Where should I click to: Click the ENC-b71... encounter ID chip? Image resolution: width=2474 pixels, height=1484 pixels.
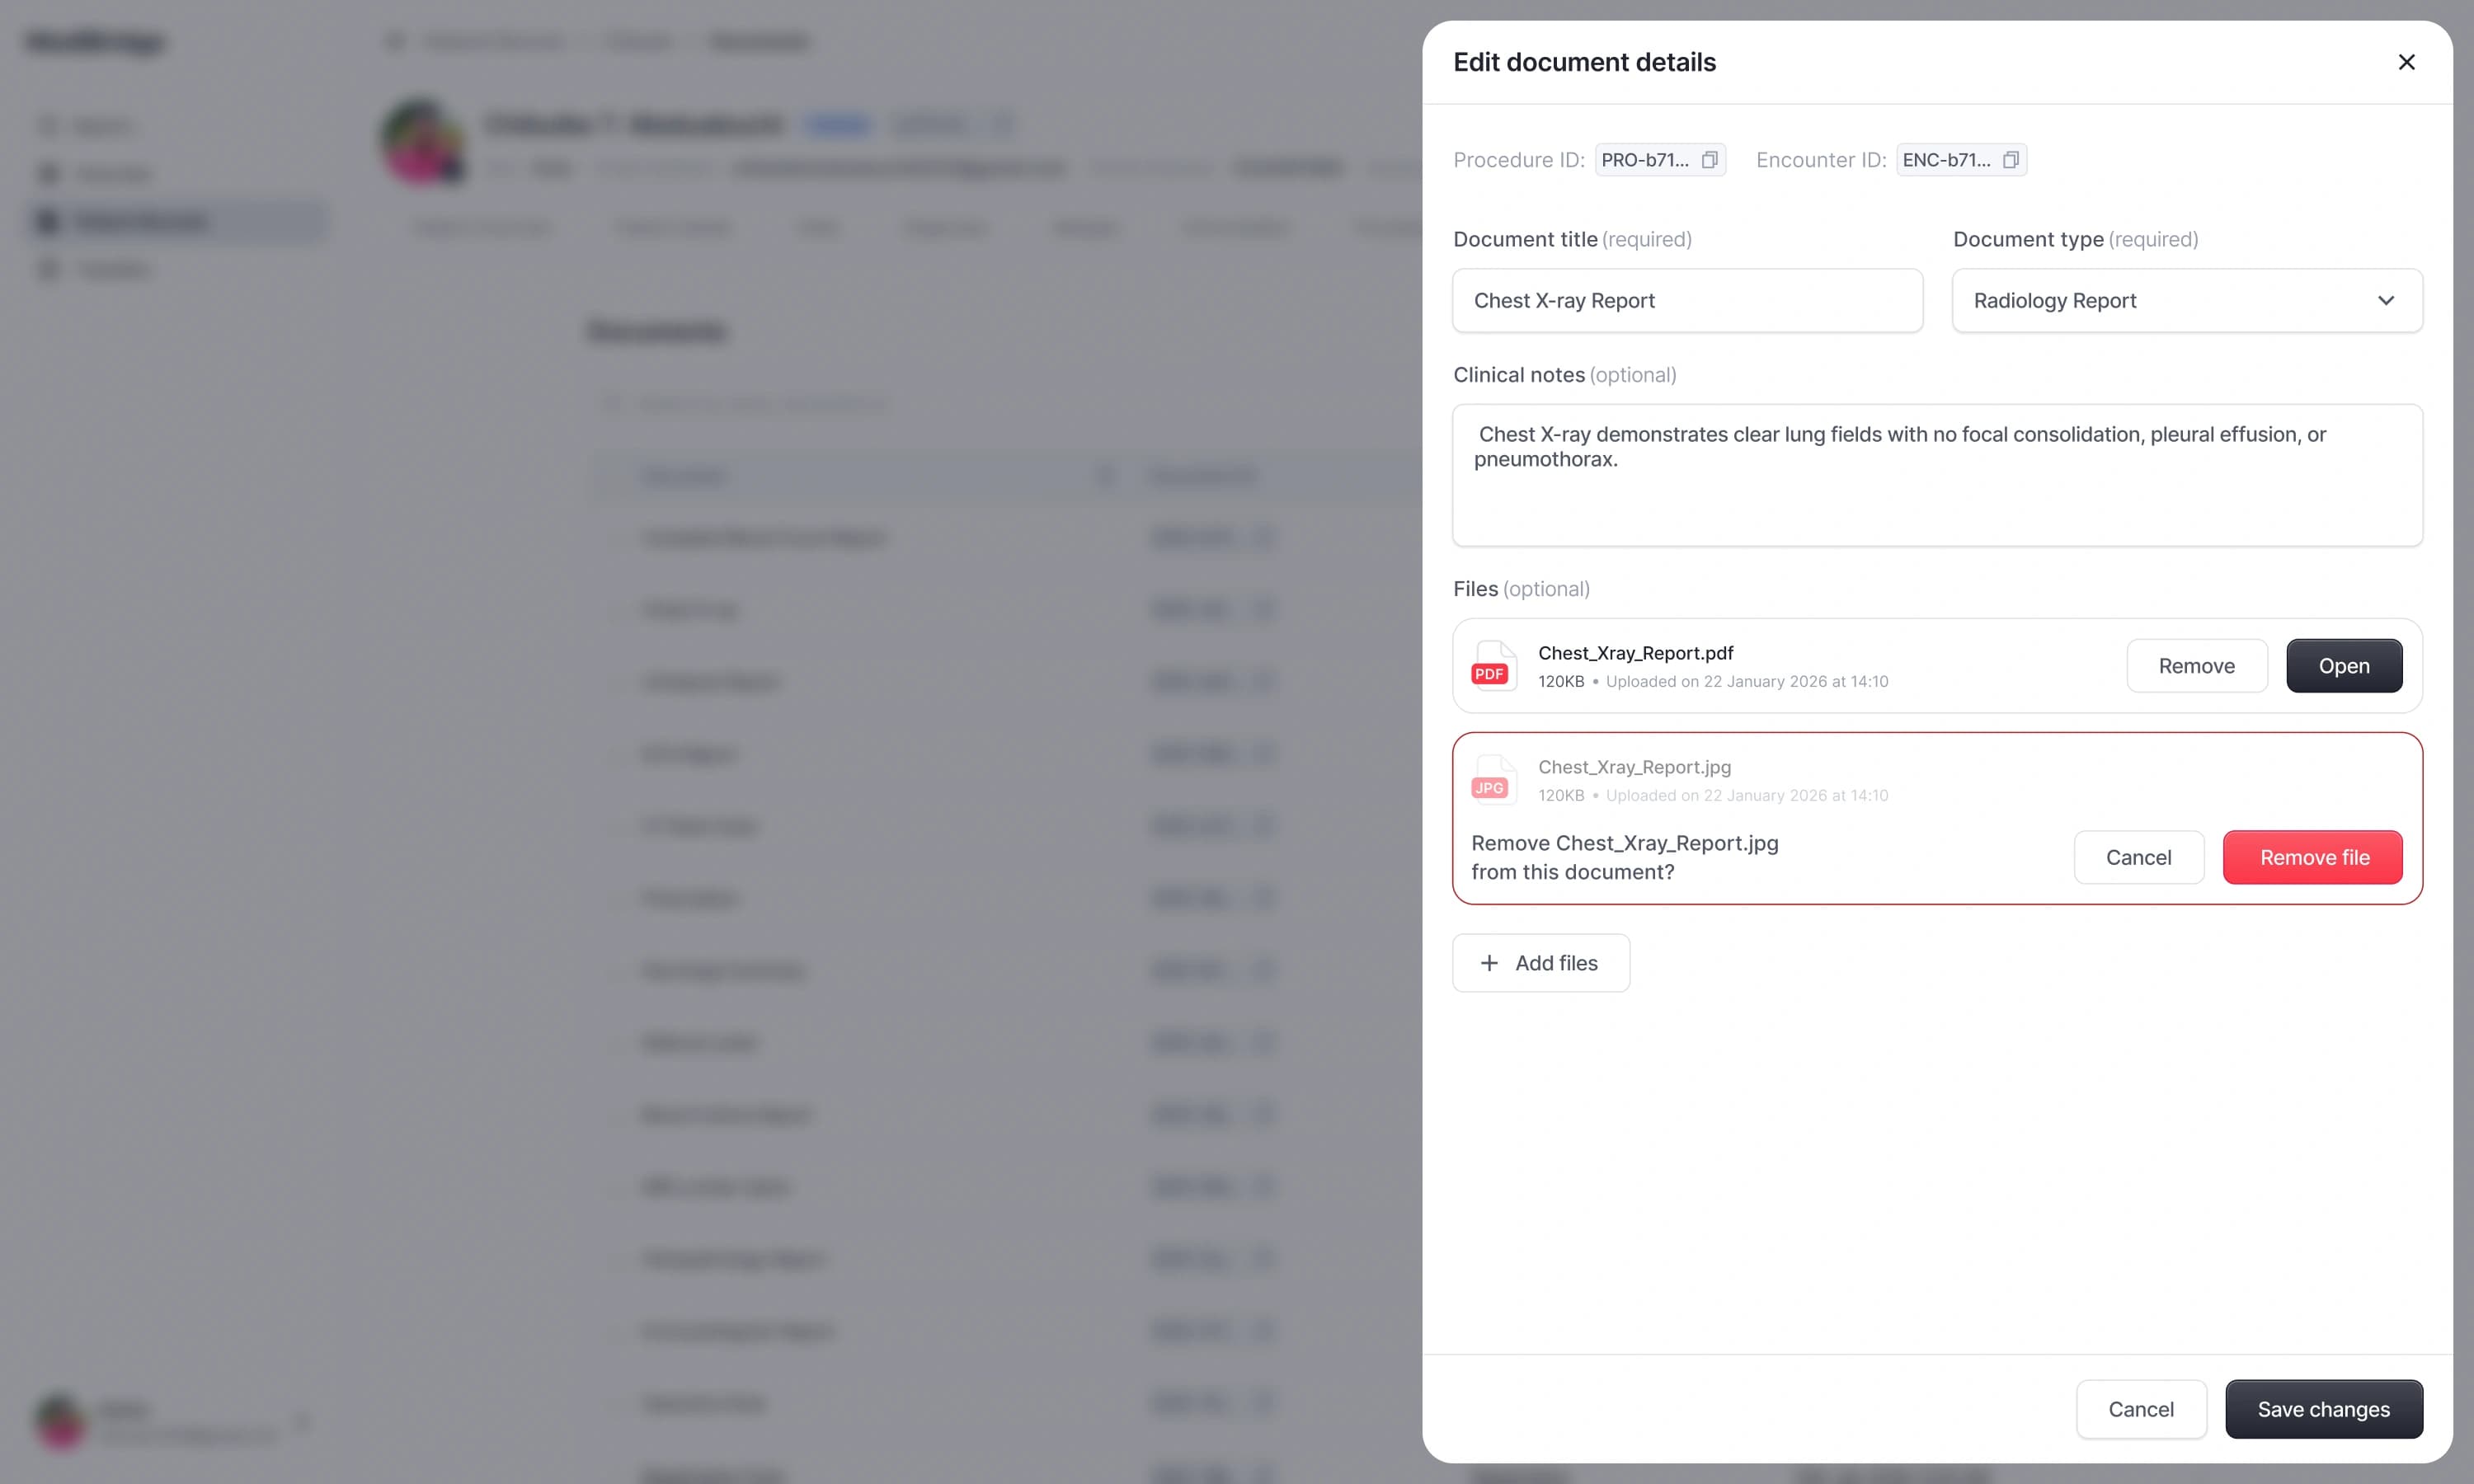pos(1961,160)
